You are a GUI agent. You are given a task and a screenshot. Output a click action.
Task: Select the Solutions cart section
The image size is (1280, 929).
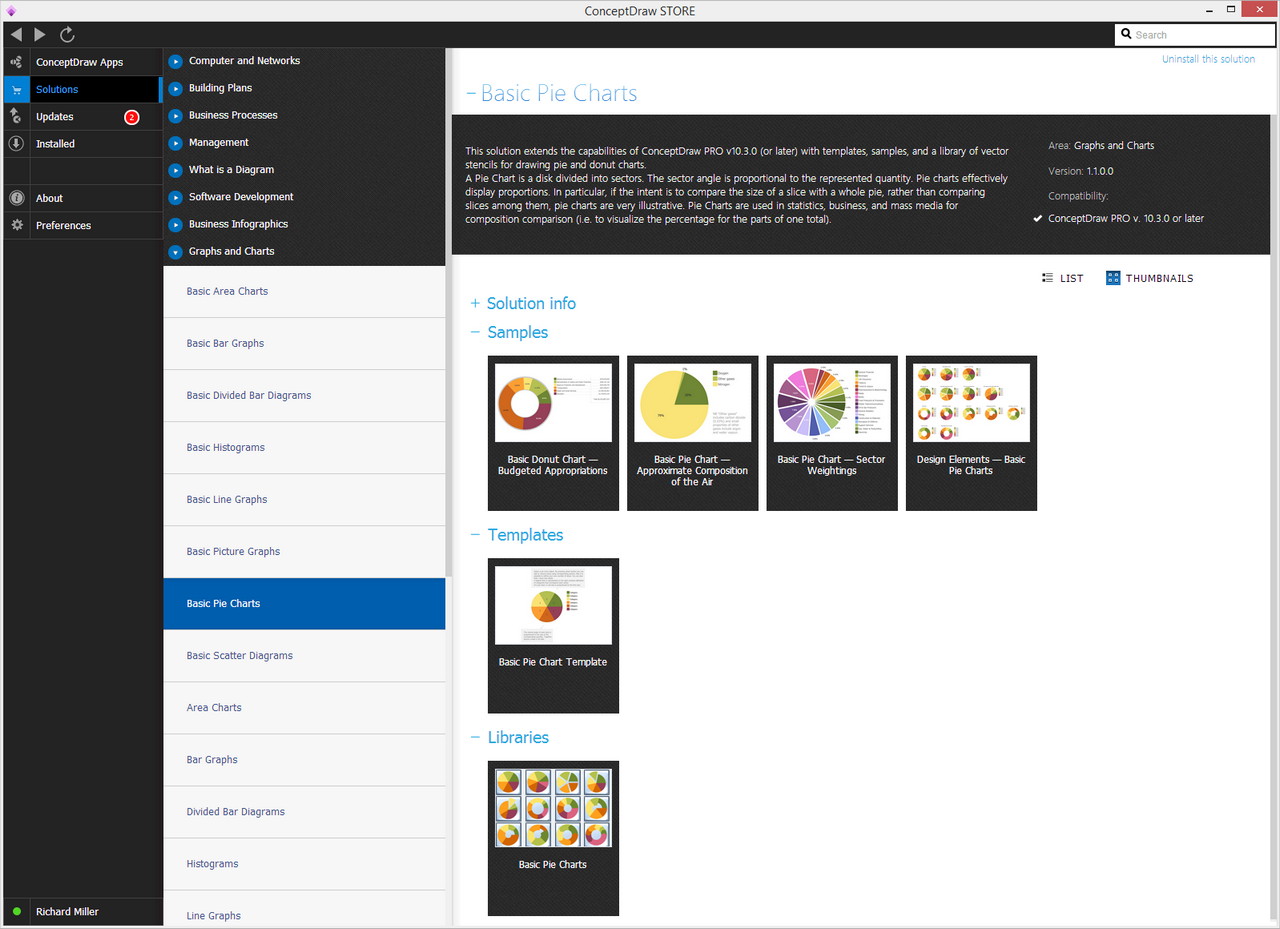pyautogui.click(x=83, y=89)
